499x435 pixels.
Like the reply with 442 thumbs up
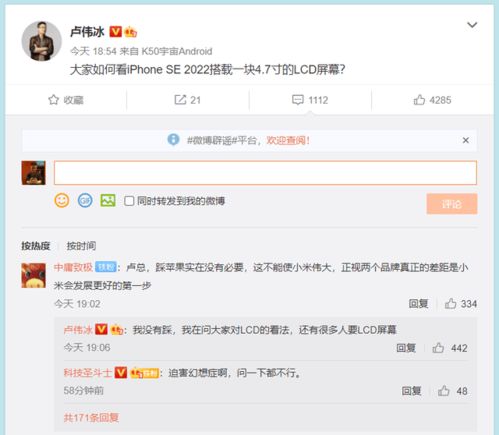(x=450, y=348)
